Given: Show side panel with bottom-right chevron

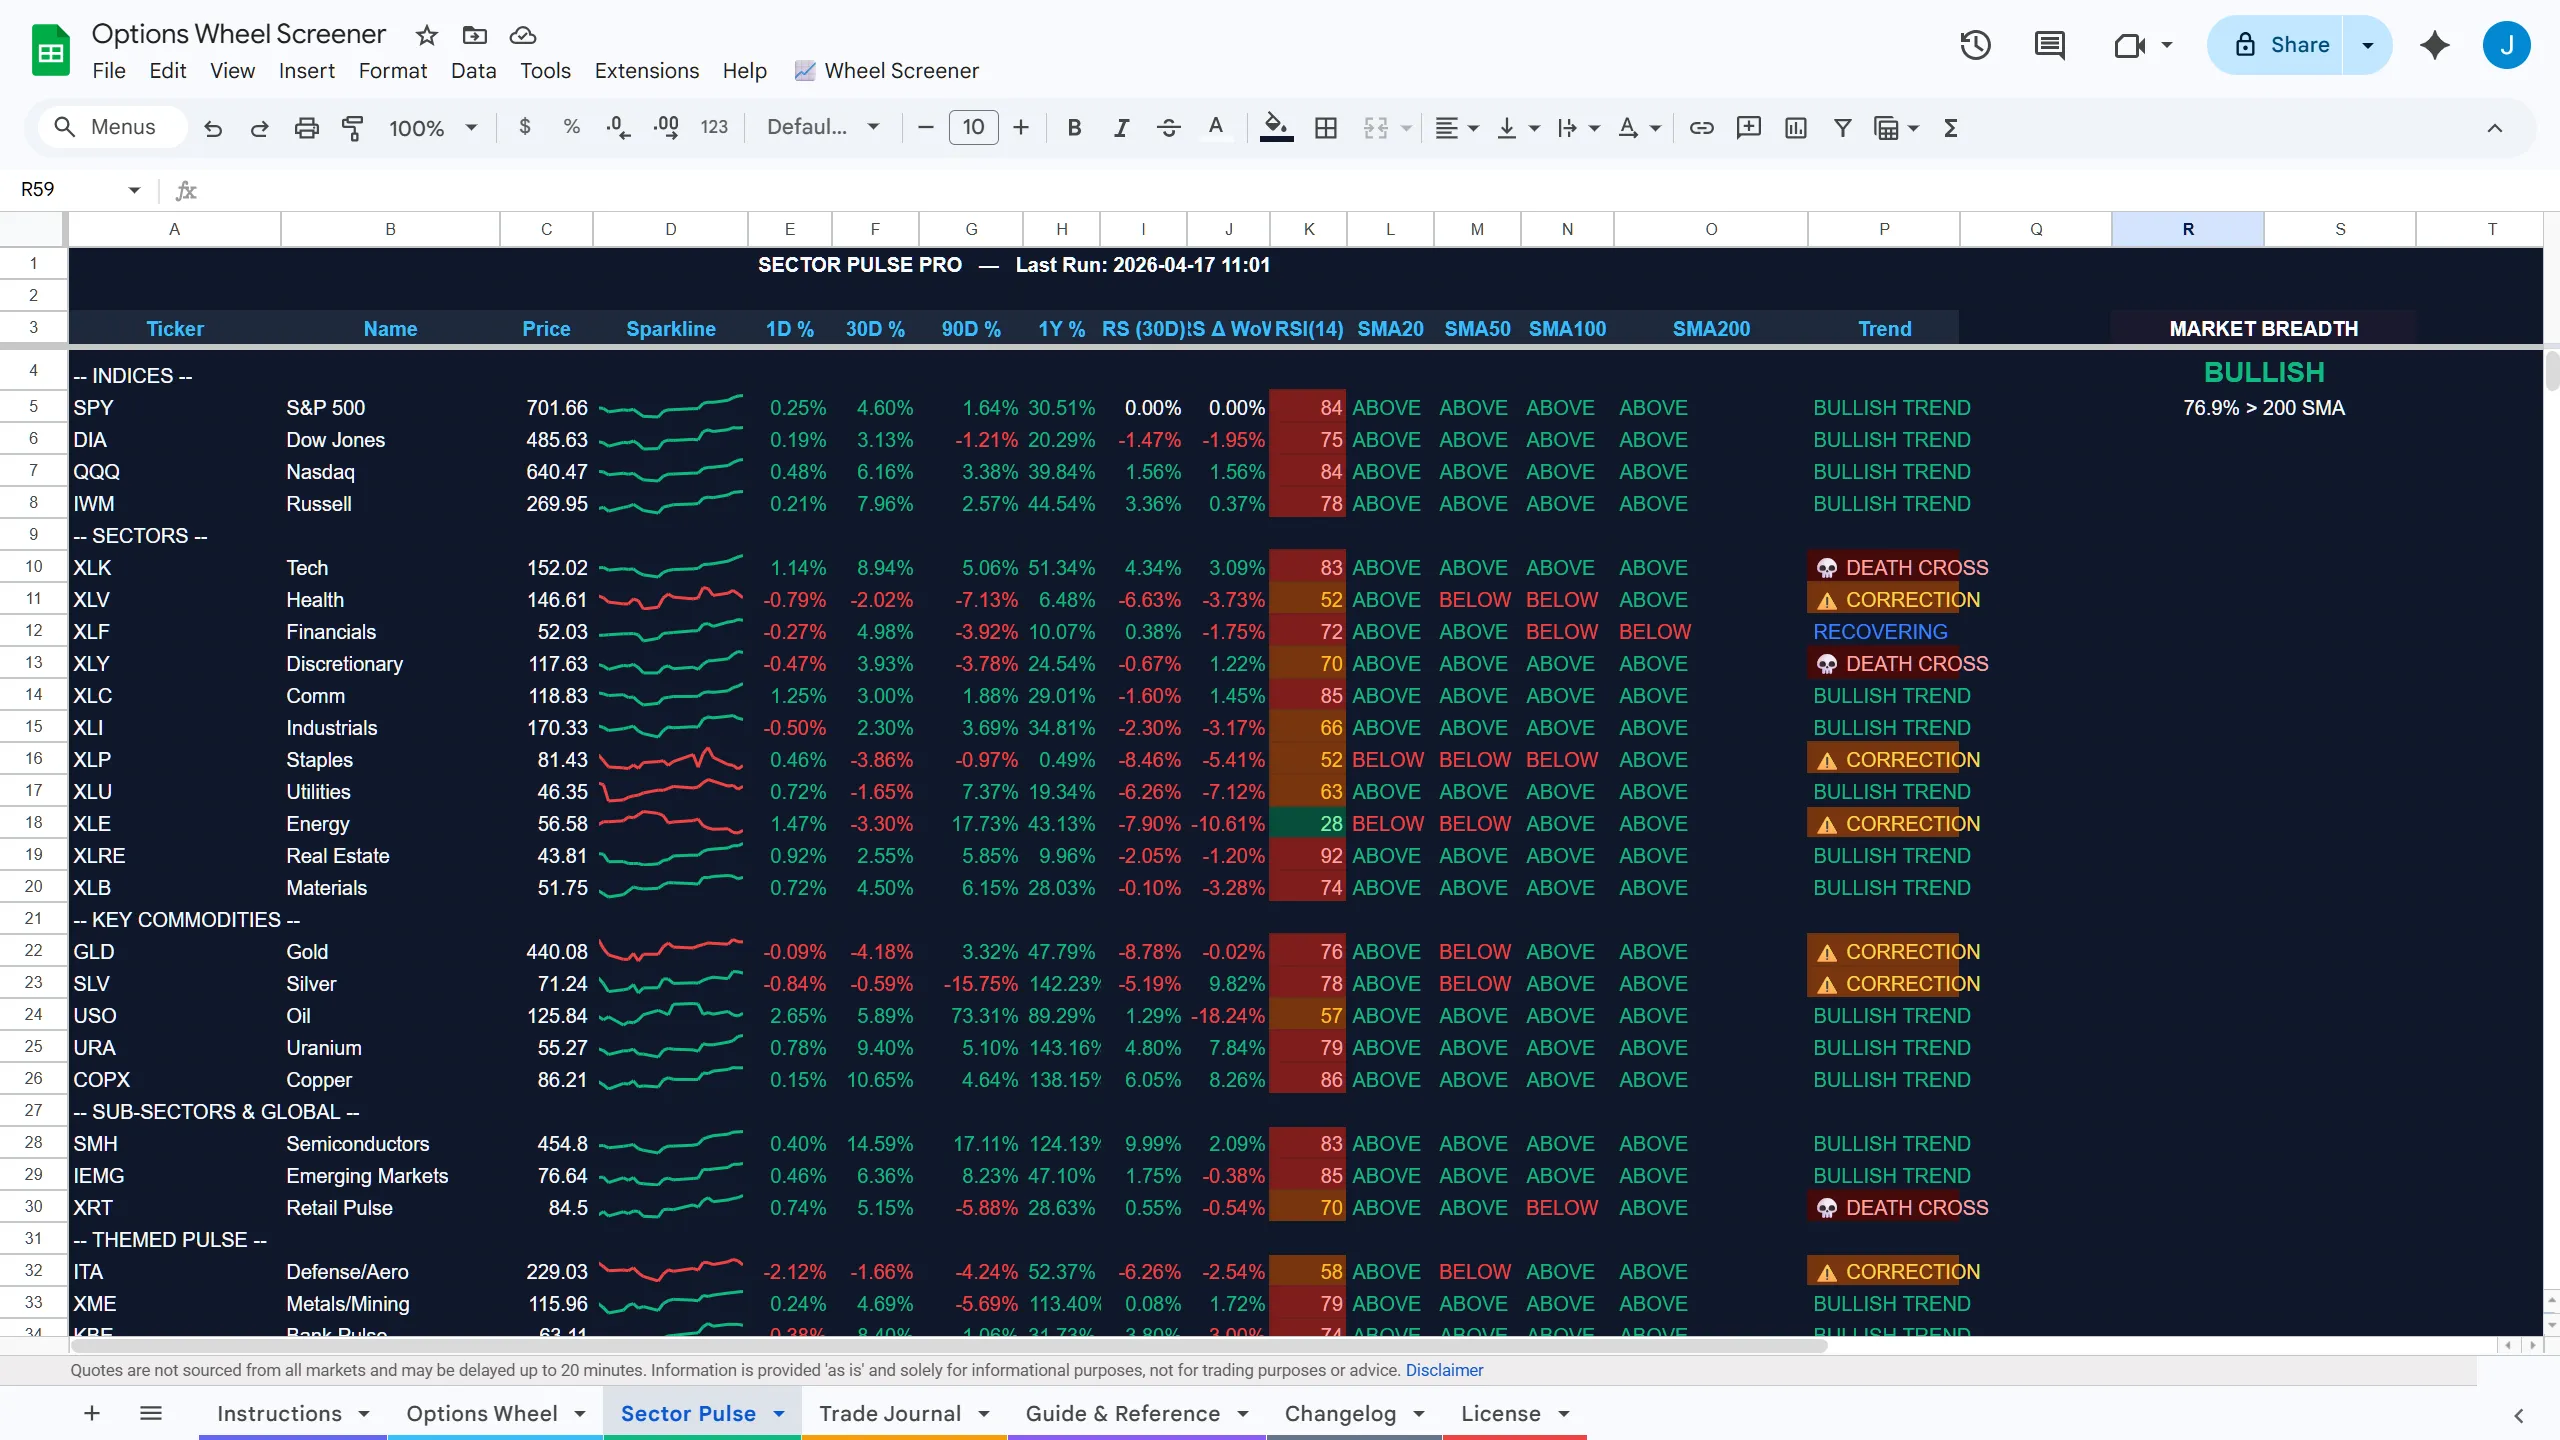Looking at the screenshot, I should point(2519,1416).
